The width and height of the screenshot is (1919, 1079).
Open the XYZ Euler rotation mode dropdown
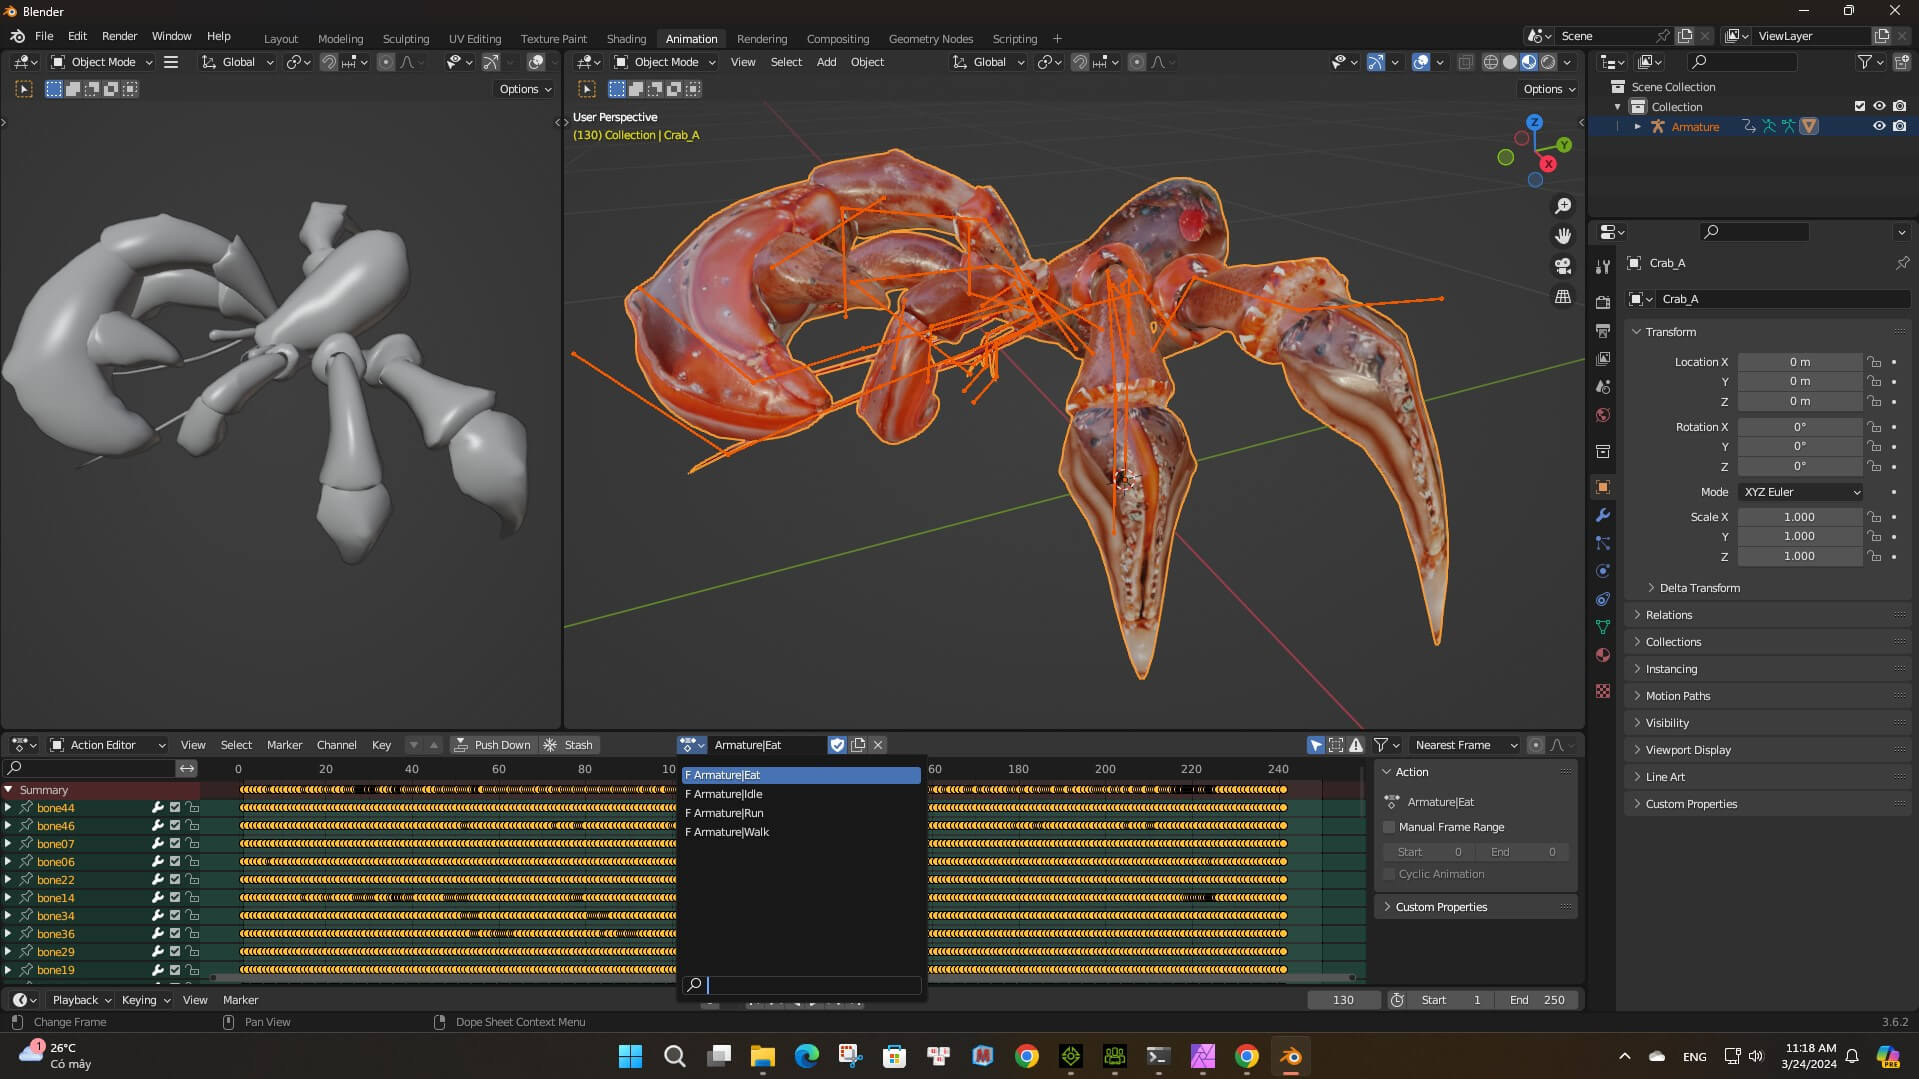1801,492
